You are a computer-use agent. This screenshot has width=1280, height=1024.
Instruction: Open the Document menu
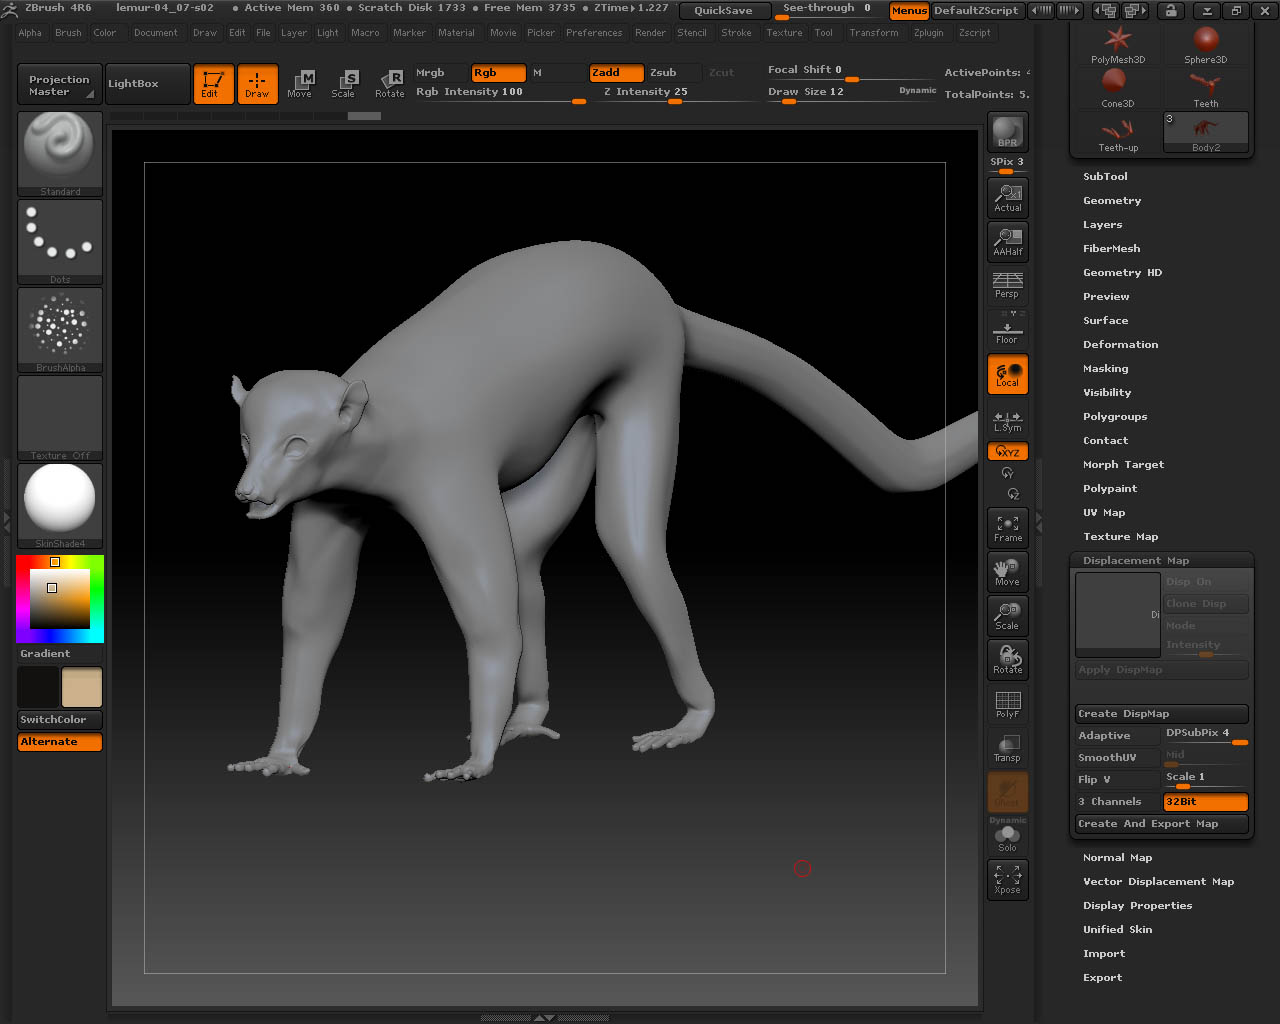tap(155, 33)
